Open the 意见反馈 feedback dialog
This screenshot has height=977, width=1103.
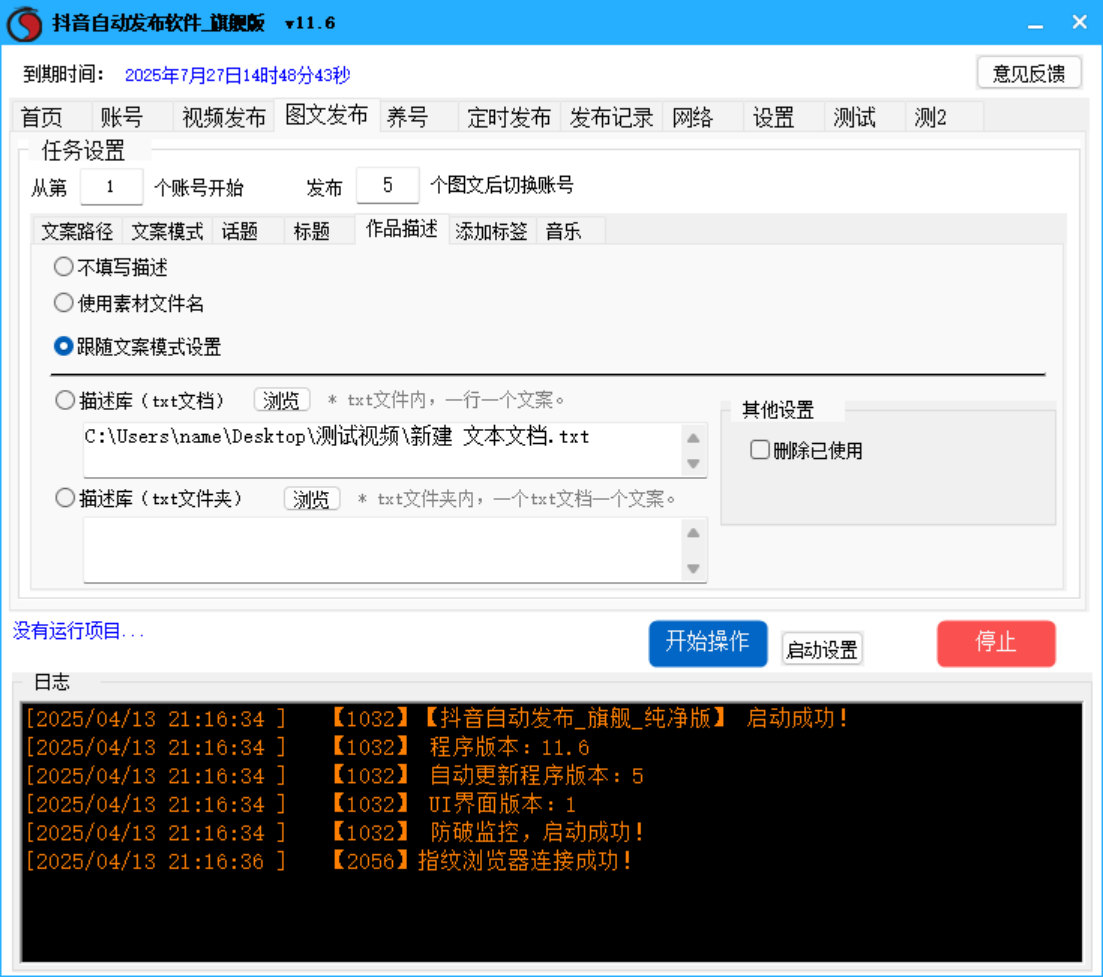click(x=1028, y=73)
